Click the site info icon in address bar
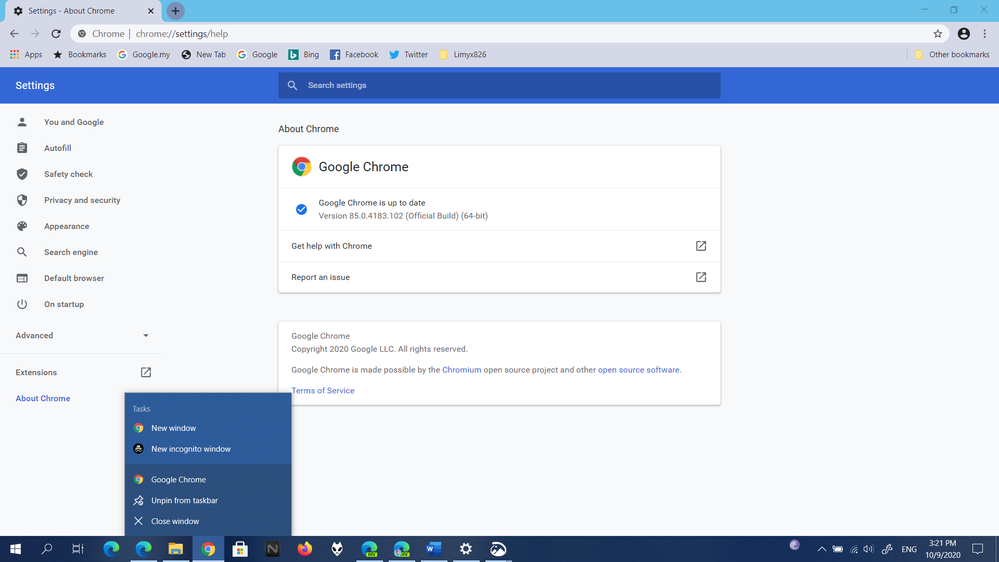Viewport: 999px width, 562px height. coord(82,34)
